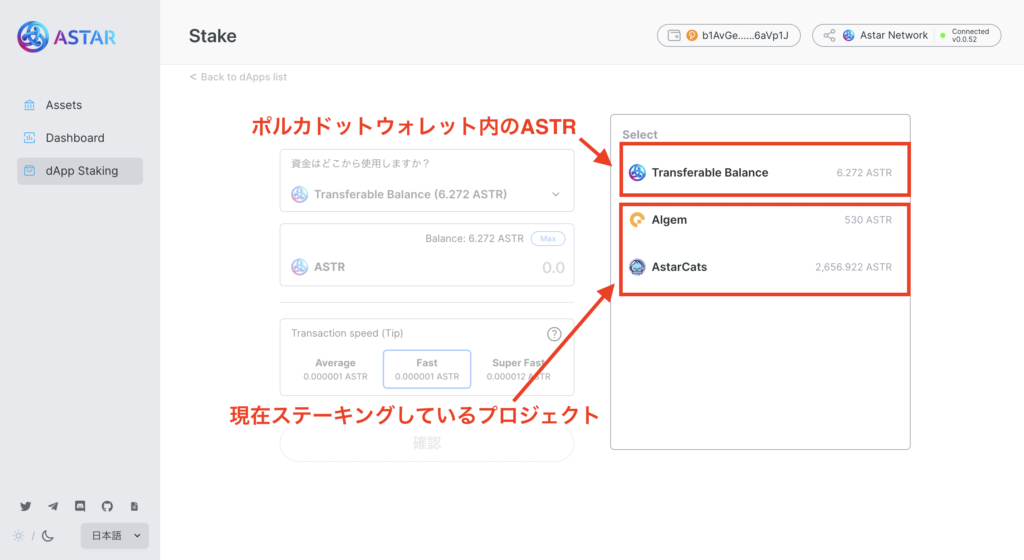The width and height of the screenshot is (1024, 560).
Task: Click the dApp Staking bag icon
Action: 29,171
